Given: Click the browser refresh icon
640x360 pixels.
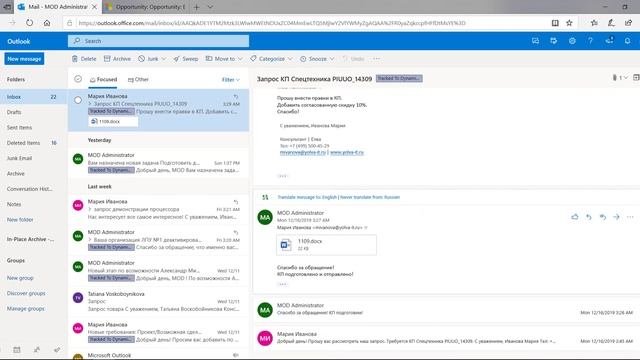Looking at the screenshot, I should (x=29, y=23).
